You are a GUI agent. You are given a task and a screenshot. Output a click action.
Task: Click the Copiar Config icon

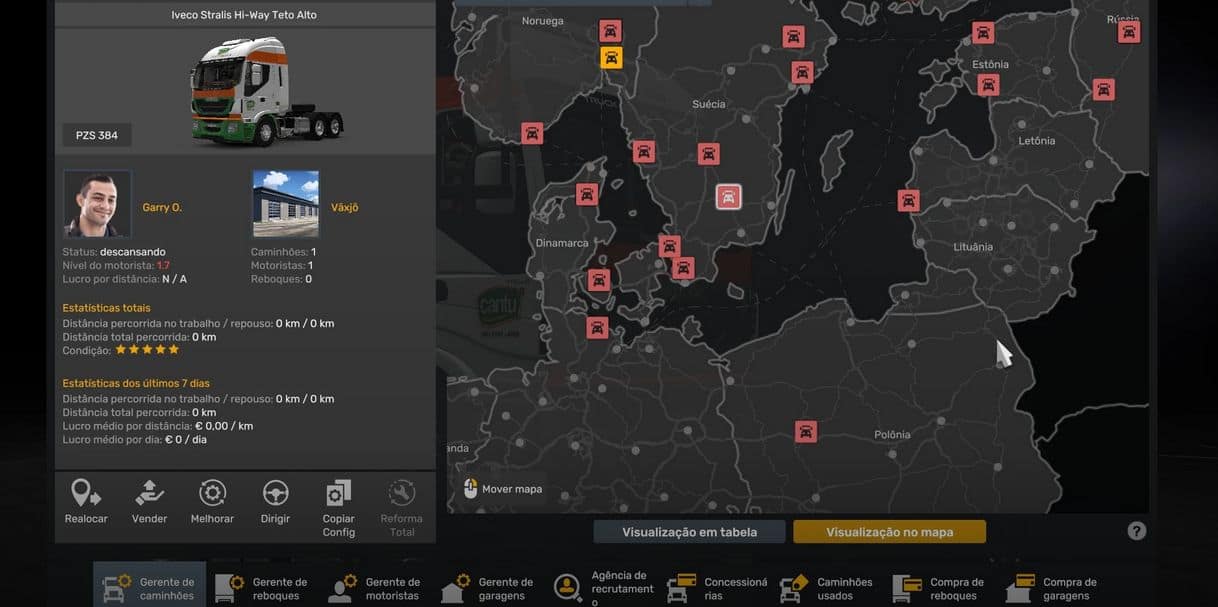(338, 493)
